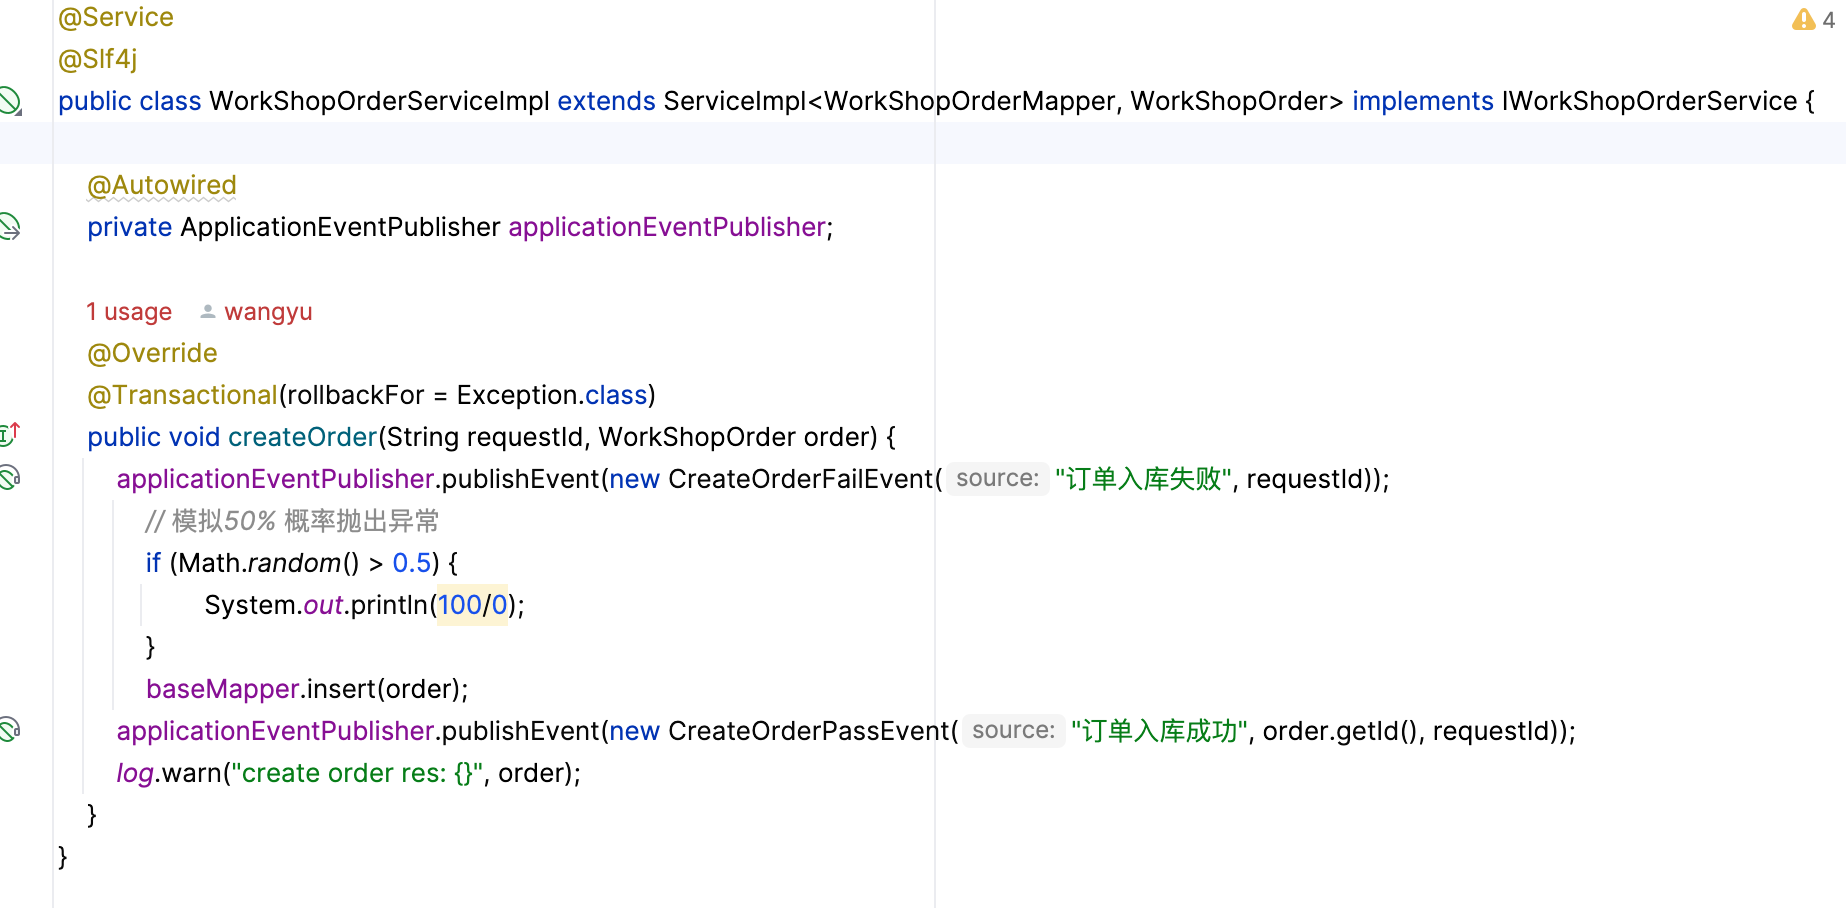Image resolution: width=1846 pixels, height=908 pixels.
Task: Click the @Service annotation
Action: tap(116, 18)
